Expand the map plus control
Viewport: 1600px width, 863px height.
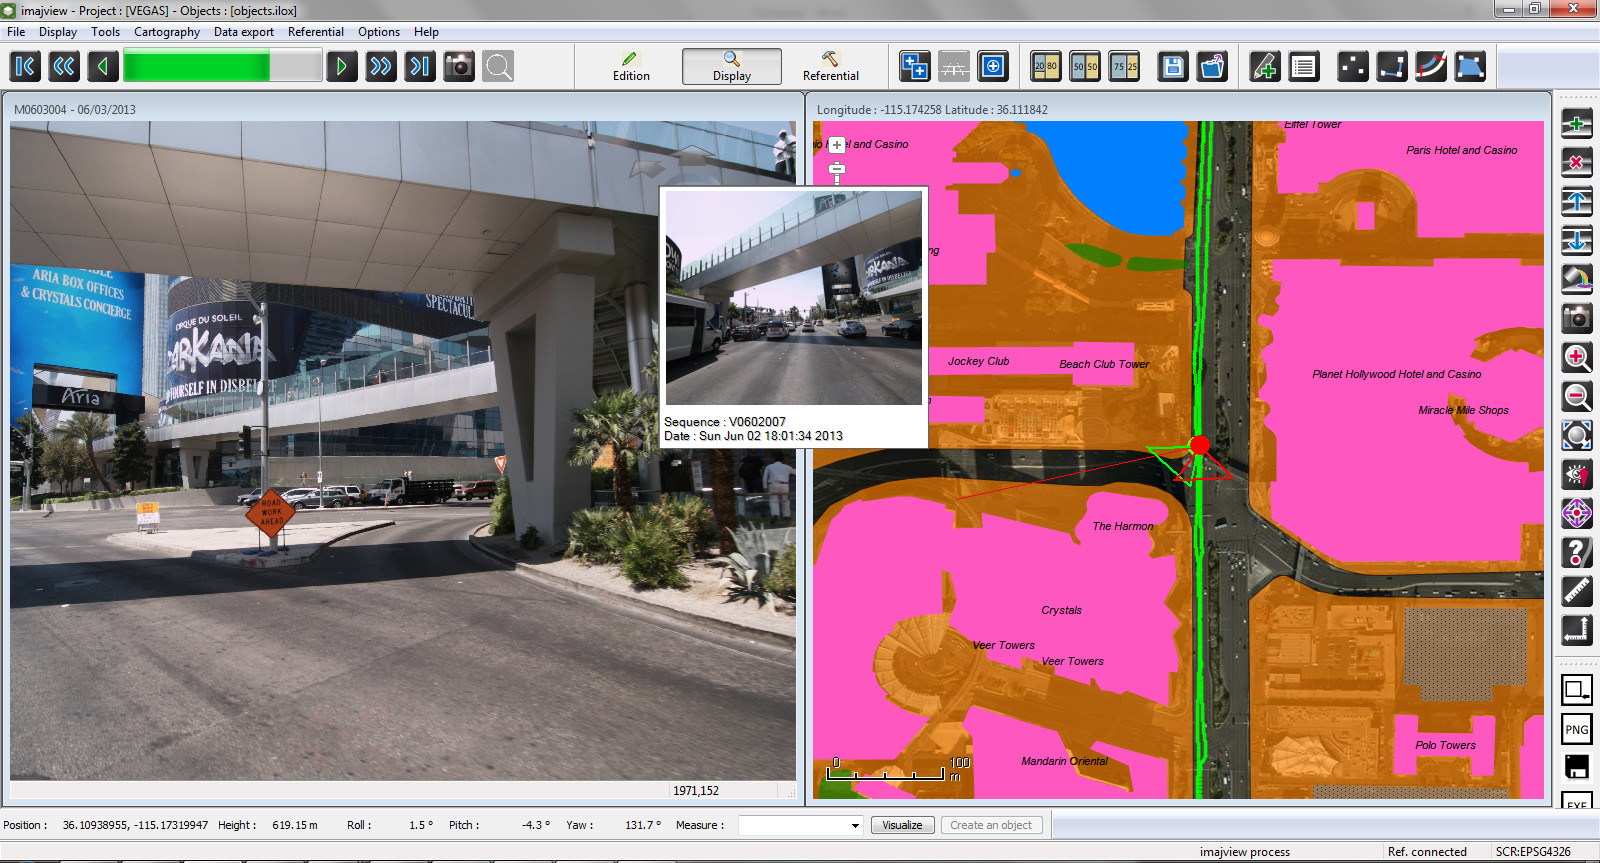coord(837,145)
